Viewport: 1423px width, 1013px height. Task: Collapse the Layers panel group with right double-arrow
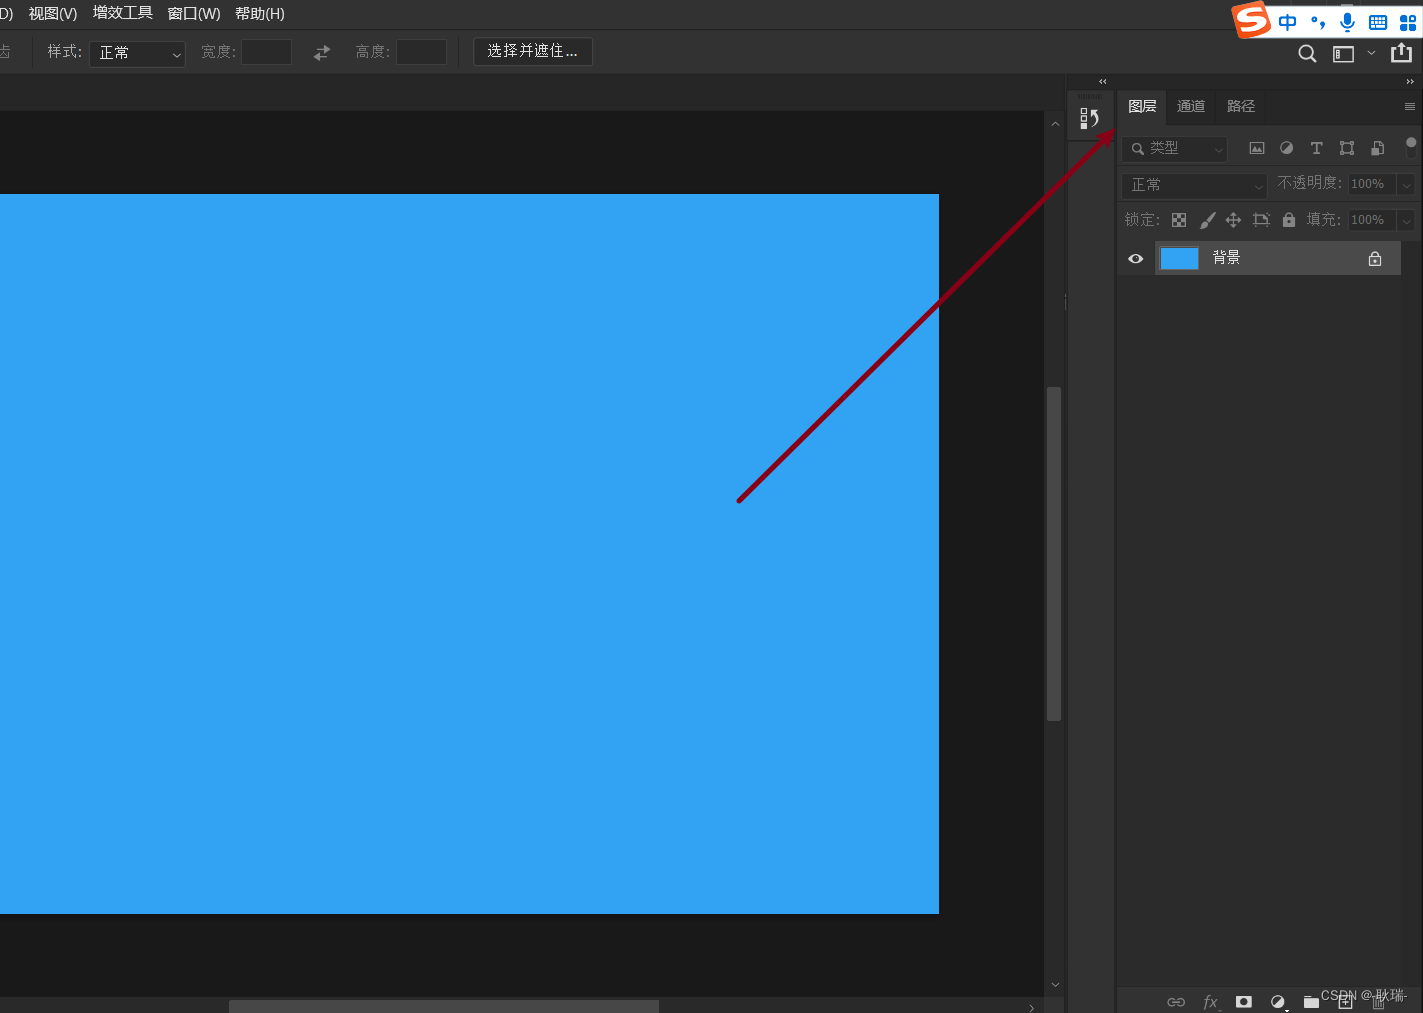click(x=1410, y=82)
